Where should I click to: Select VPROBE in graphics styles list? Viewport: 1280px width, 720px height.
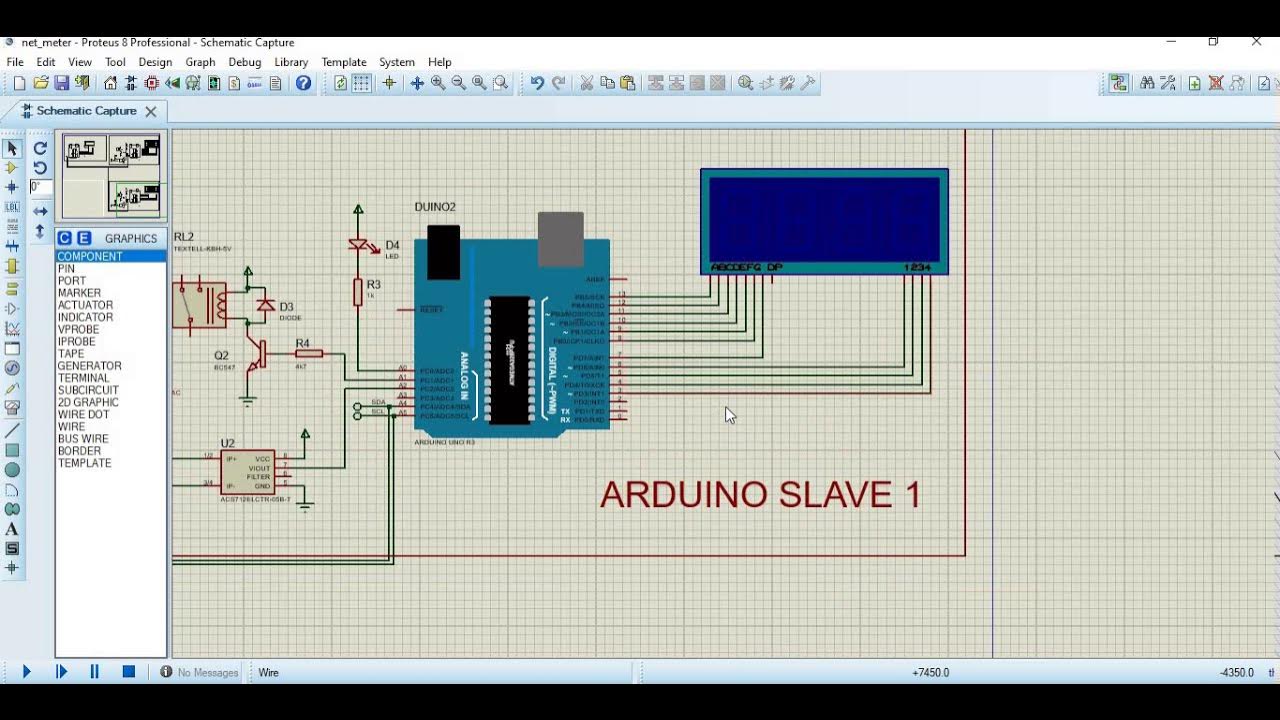coord(111,329)
